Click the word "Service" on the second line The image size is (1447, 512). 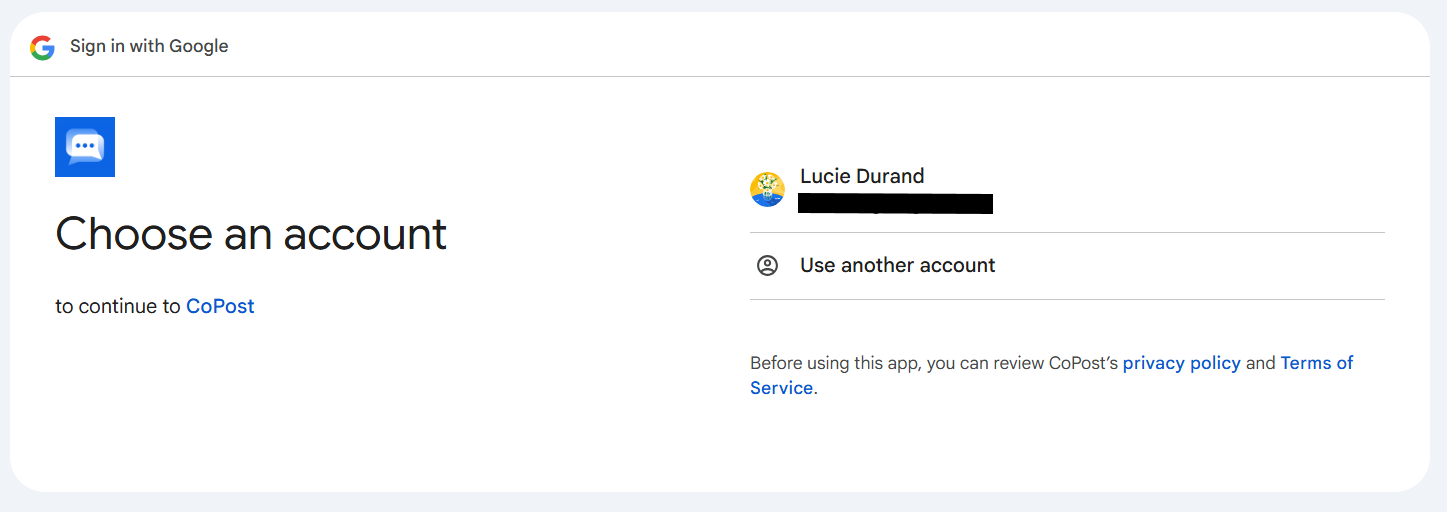point(781,388)
